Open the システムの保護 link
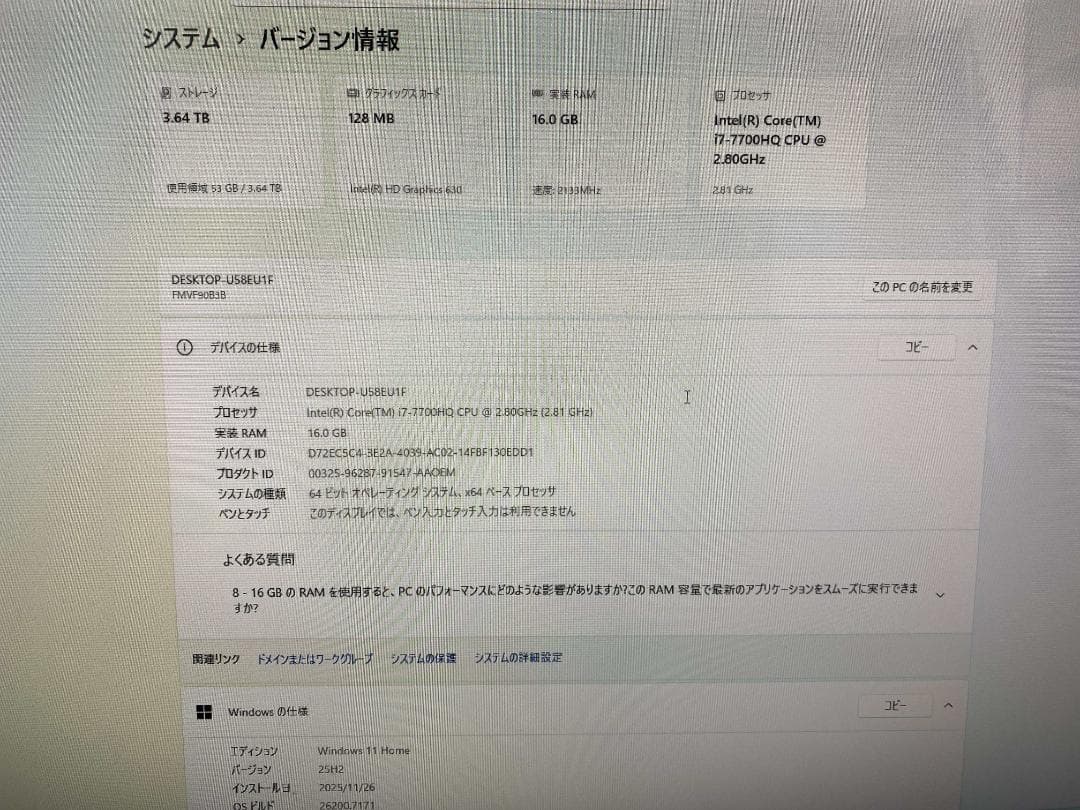This screenshot has height=810, width=1080. [423, 658]
